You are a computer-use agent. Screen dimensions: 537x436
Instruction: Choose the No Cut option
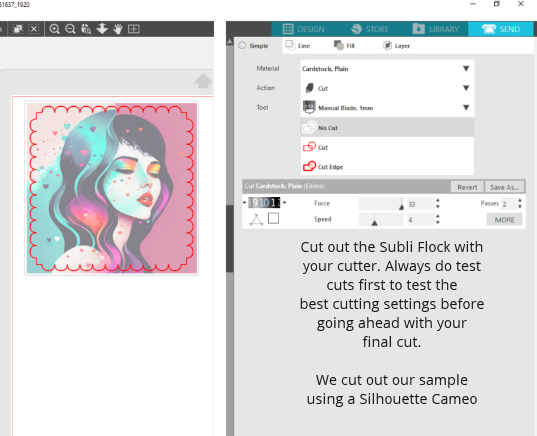[x=387, y=127]
